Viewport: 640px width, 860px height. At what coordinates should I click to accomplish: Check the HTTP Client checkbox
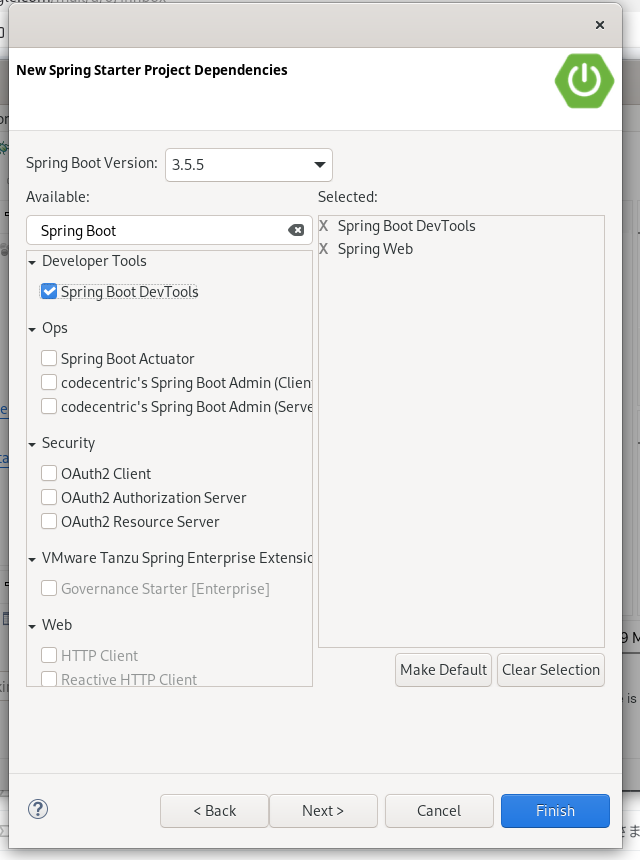(49, 655)
